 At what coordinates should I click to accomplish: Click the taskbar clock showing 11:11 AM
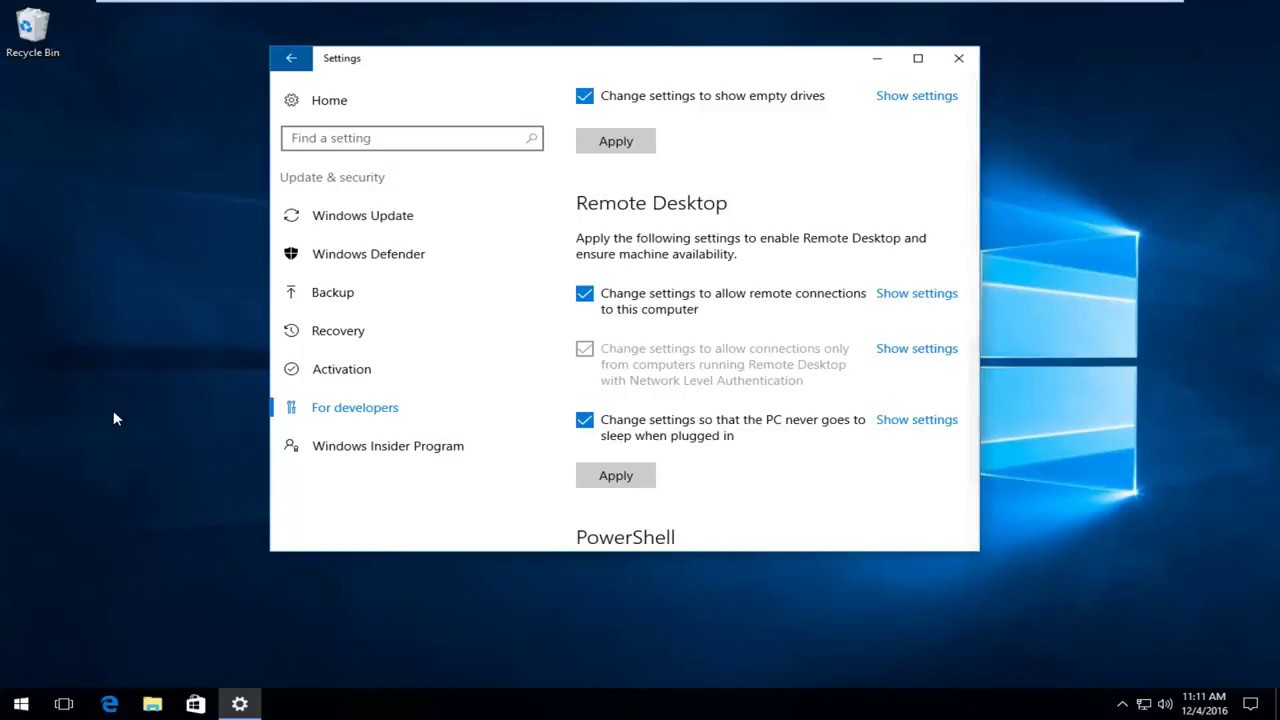pyautogui.click(x=1204, y=704)
